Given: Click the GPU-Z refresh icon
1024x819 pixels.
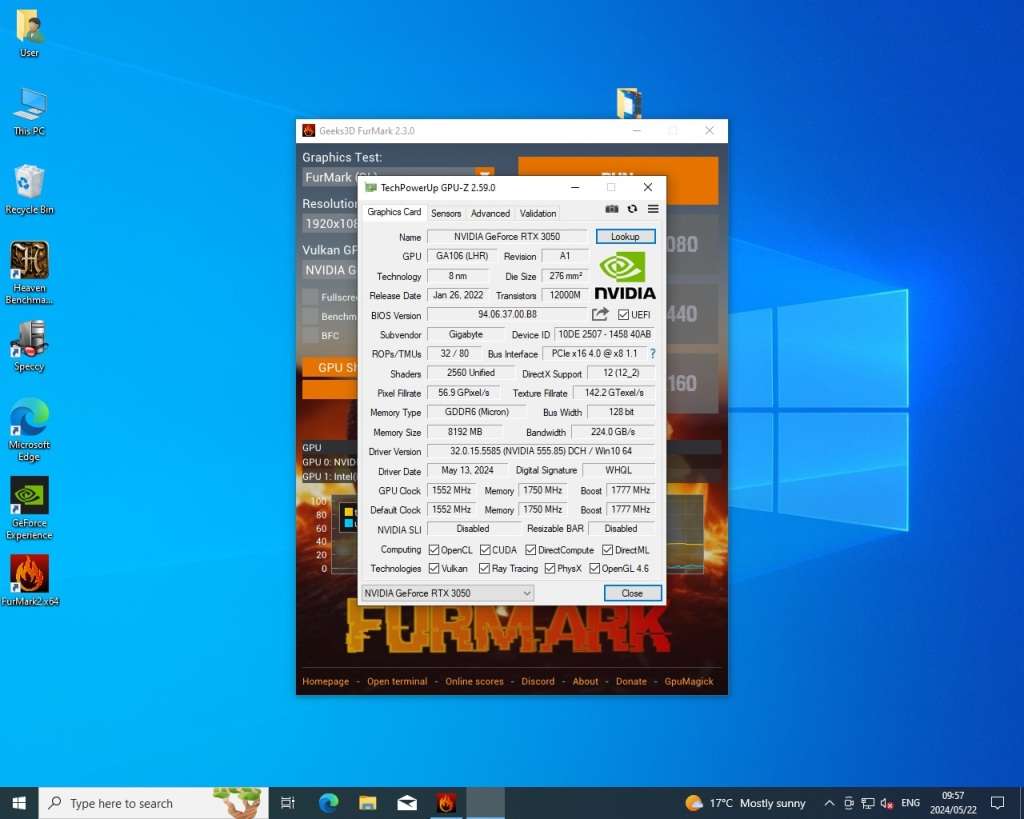Looking at the screenshot, I should click(x=632, y=209).
